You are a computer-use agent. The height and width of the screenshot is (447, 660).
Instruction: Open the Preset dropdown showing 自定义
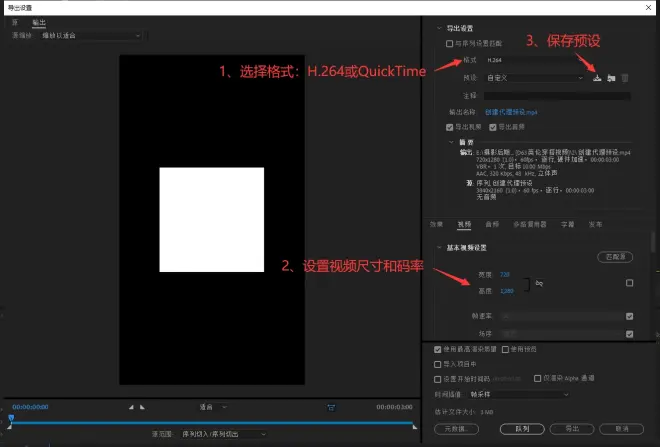pos(535,78)
